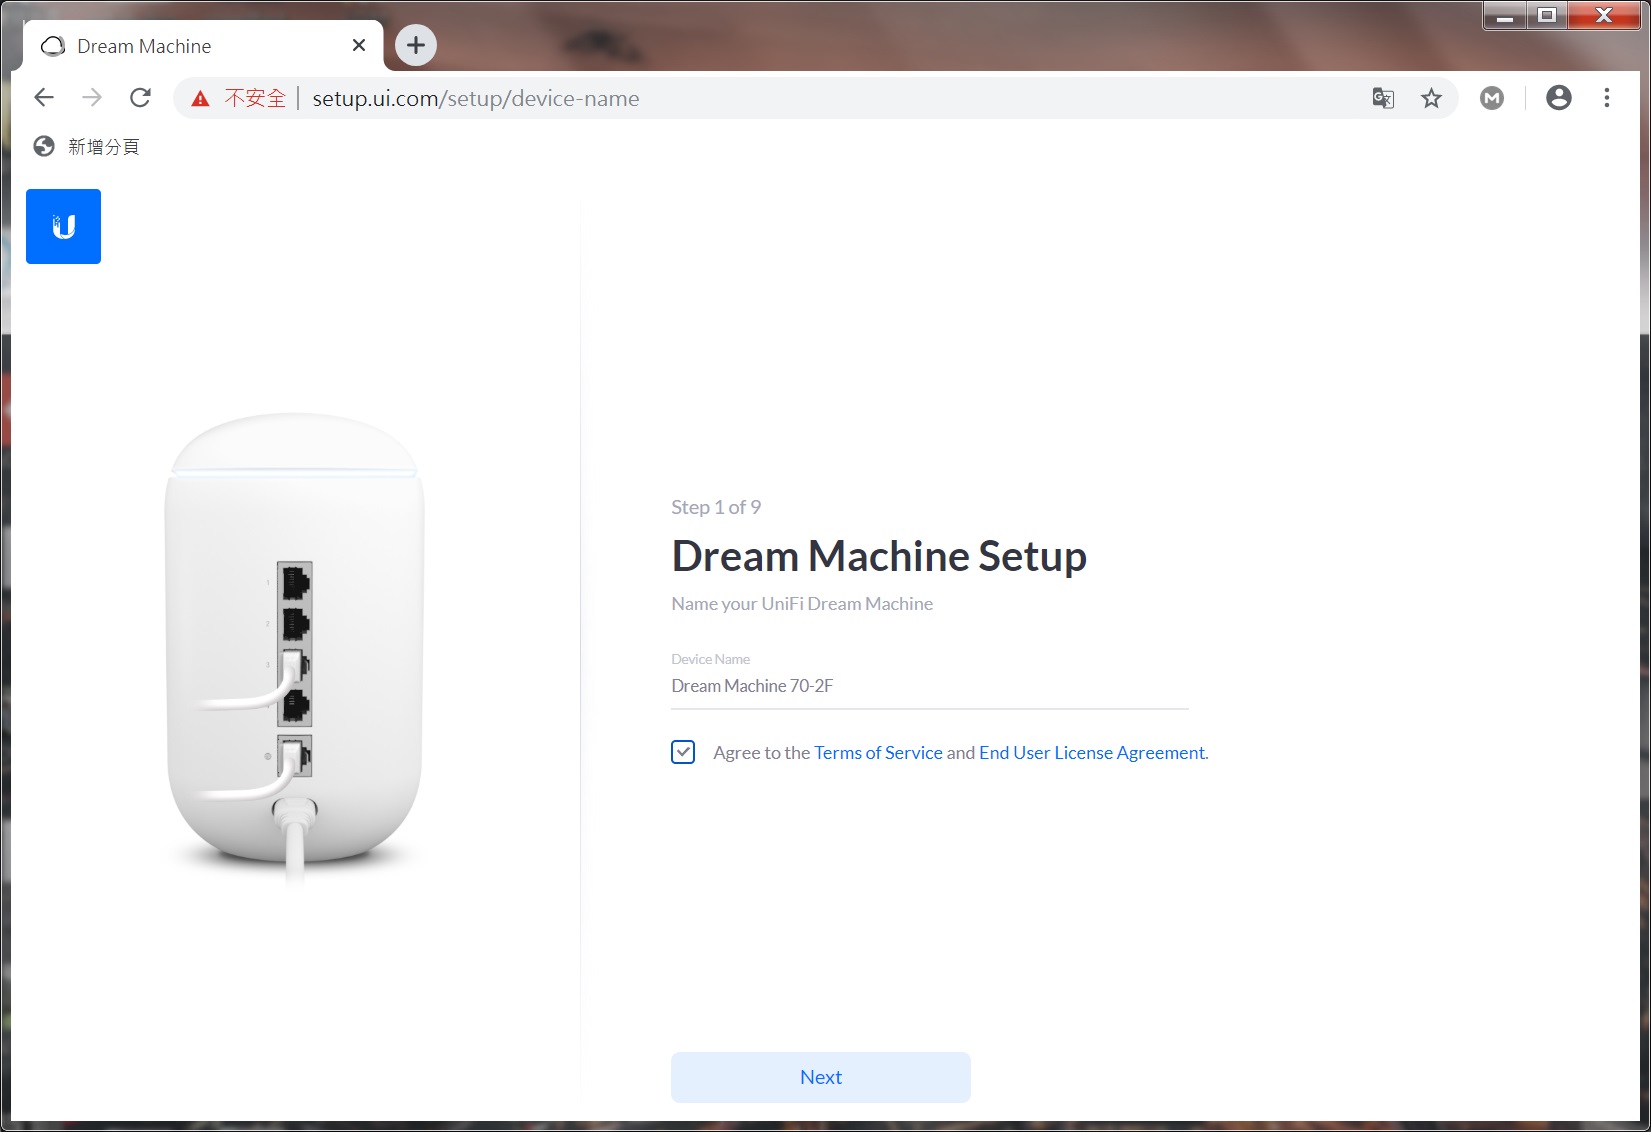
Task: Open the Chrome menu with three dots
Action: pos(1606,97)
